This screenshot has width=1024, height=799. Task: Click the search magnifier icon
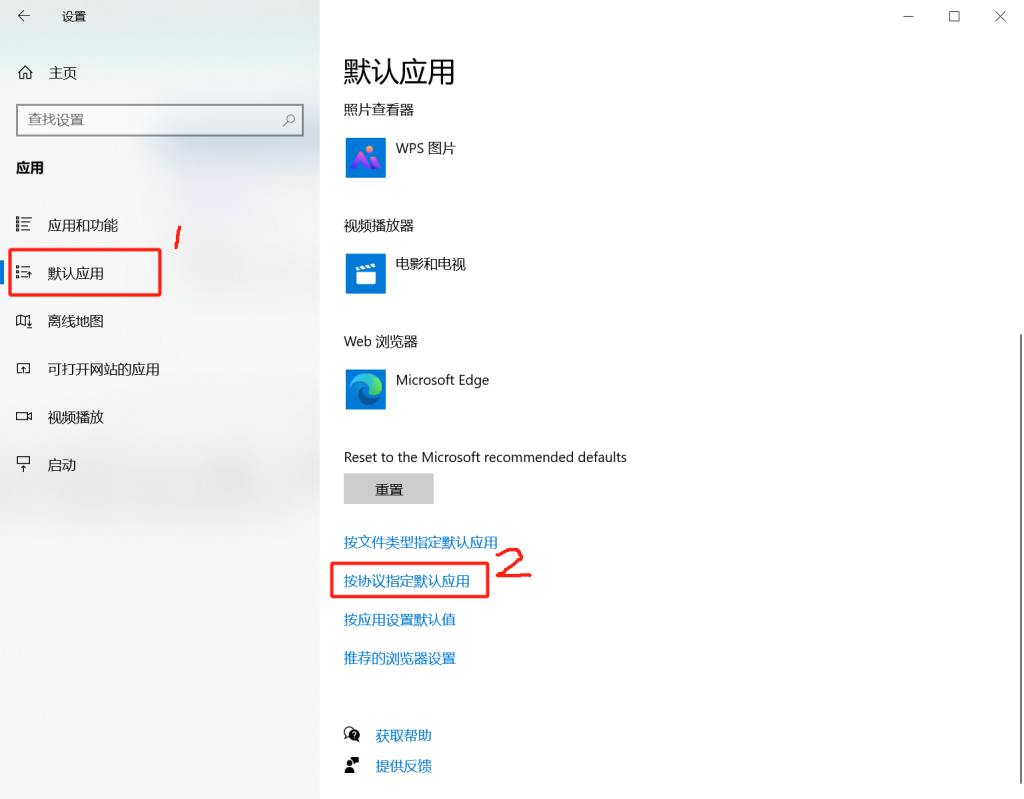pos(289,120)
